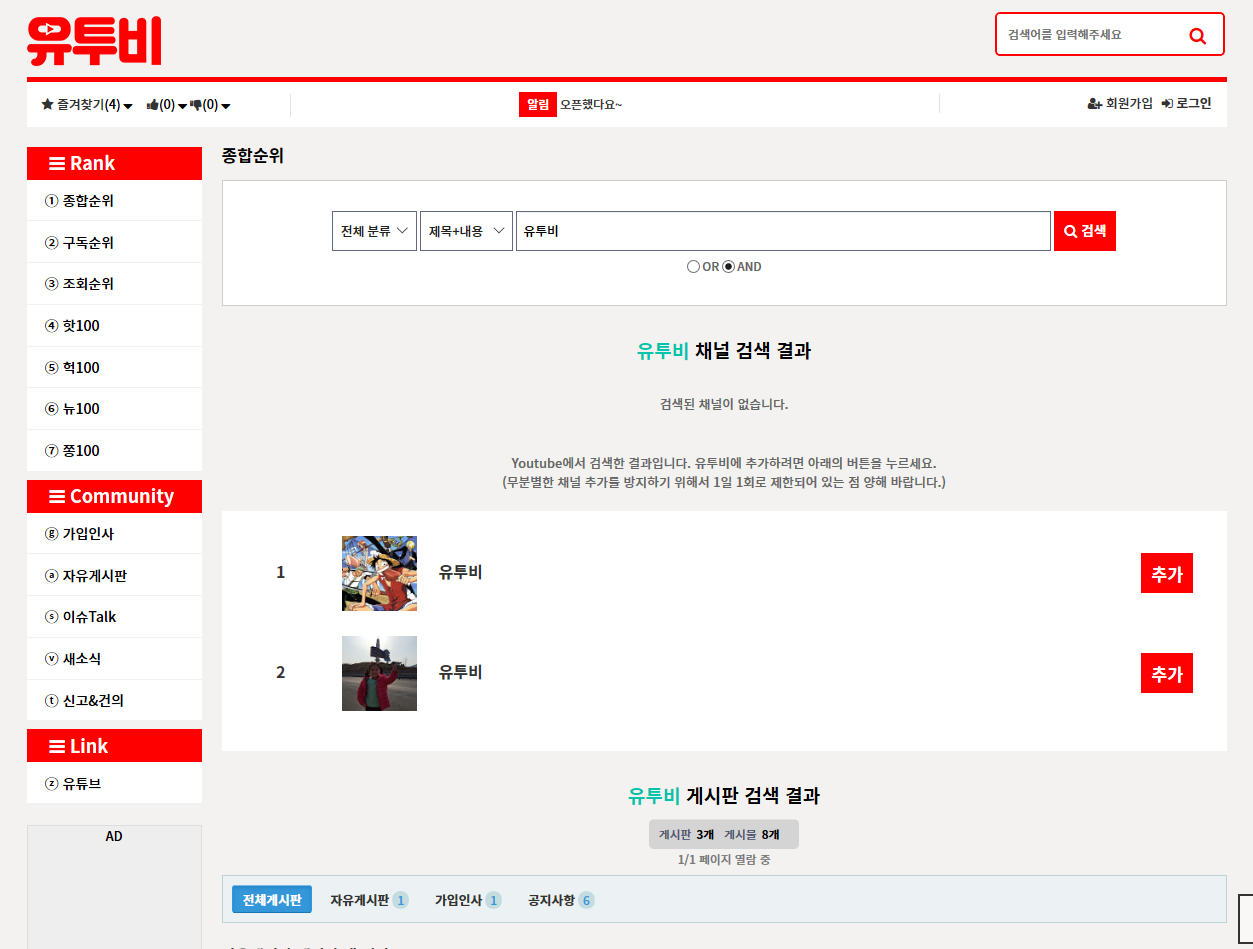Click the header search input field
This screenshot has width=1253, height=949.
tap(1092, 34)
